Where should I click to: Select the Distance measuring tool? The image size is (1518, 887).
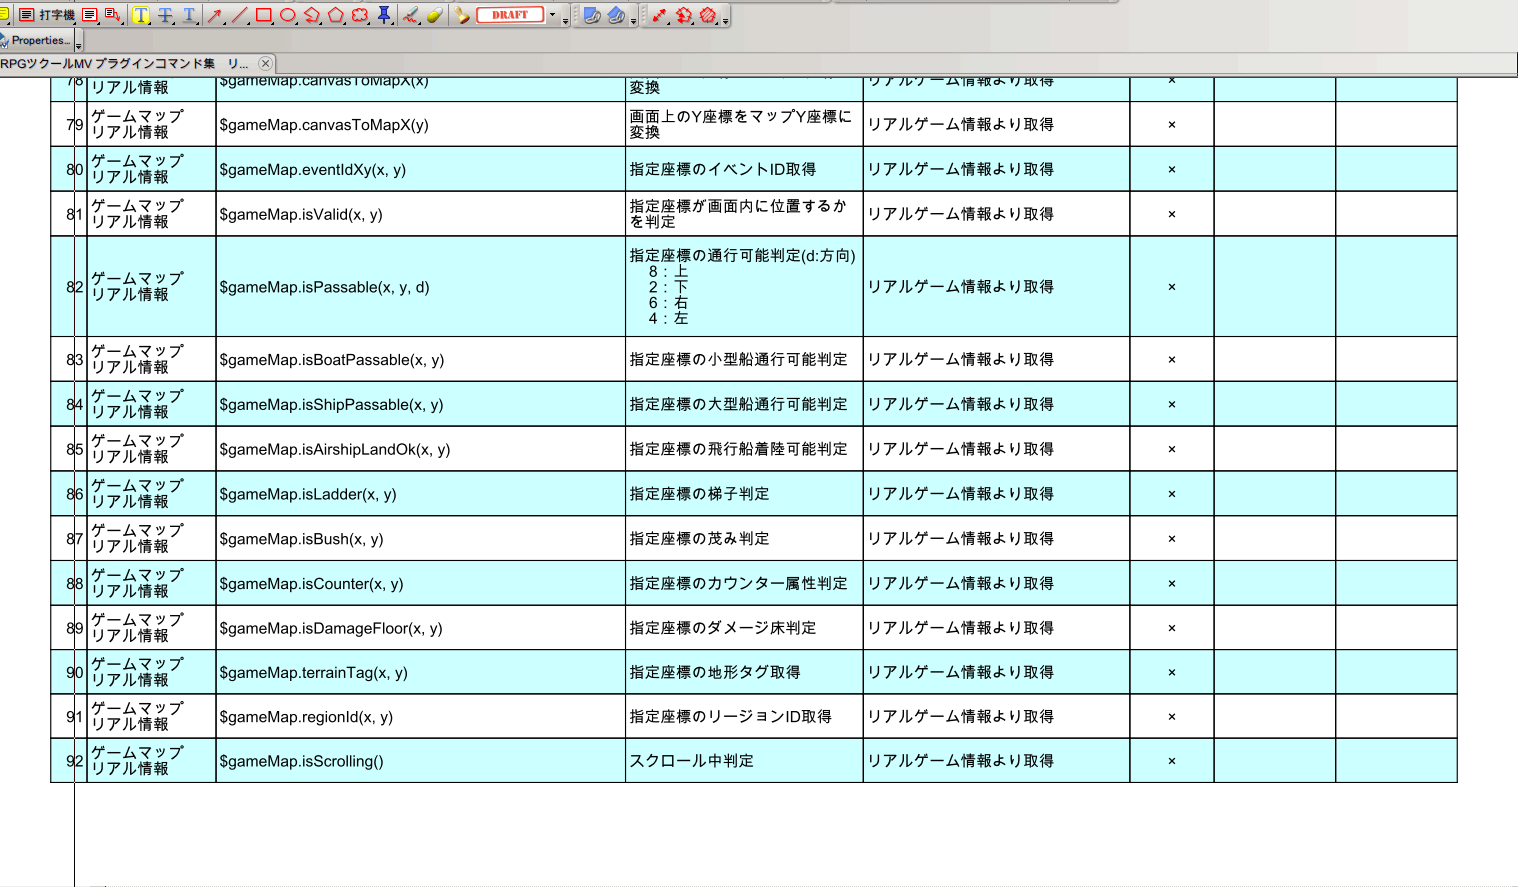click(x=659, y=15)
